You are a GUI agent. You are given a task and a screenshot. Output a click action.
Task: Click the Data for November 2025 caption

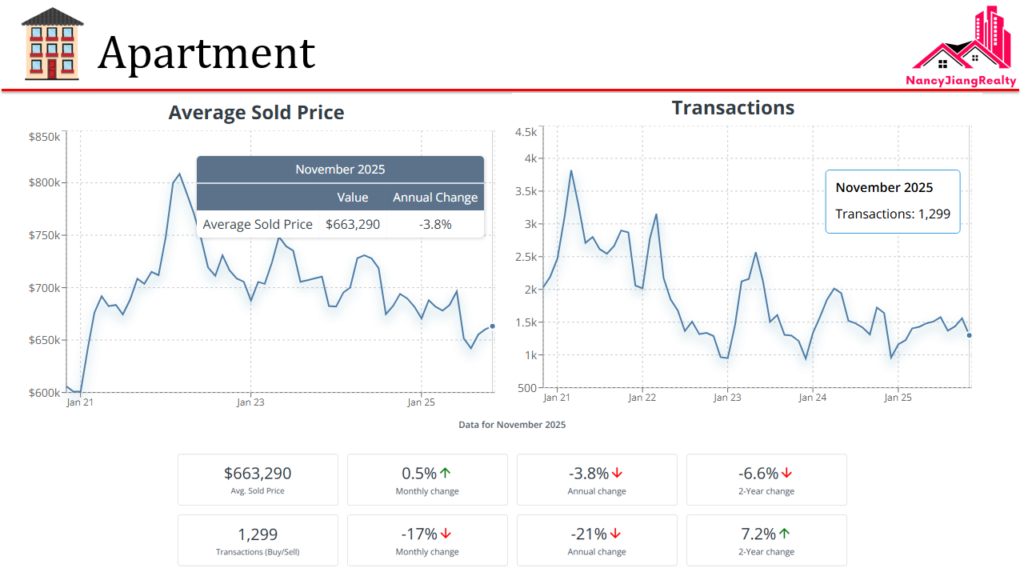pyautogui.click(x=512, y=425)
